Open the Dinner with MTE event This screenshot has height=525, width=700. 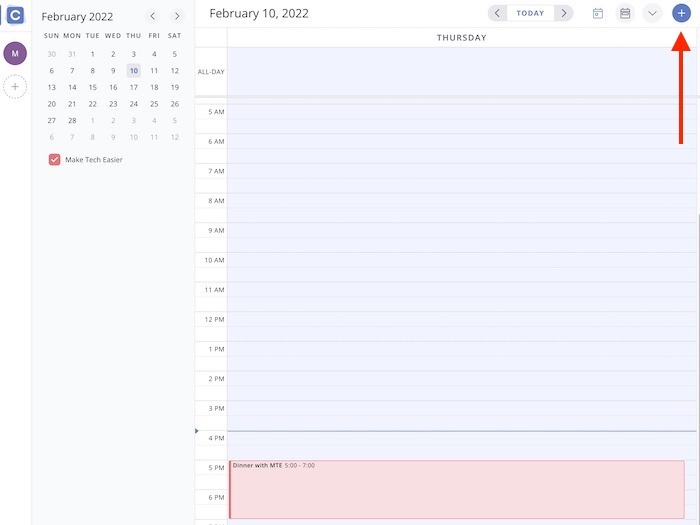[x=457, y=489]
